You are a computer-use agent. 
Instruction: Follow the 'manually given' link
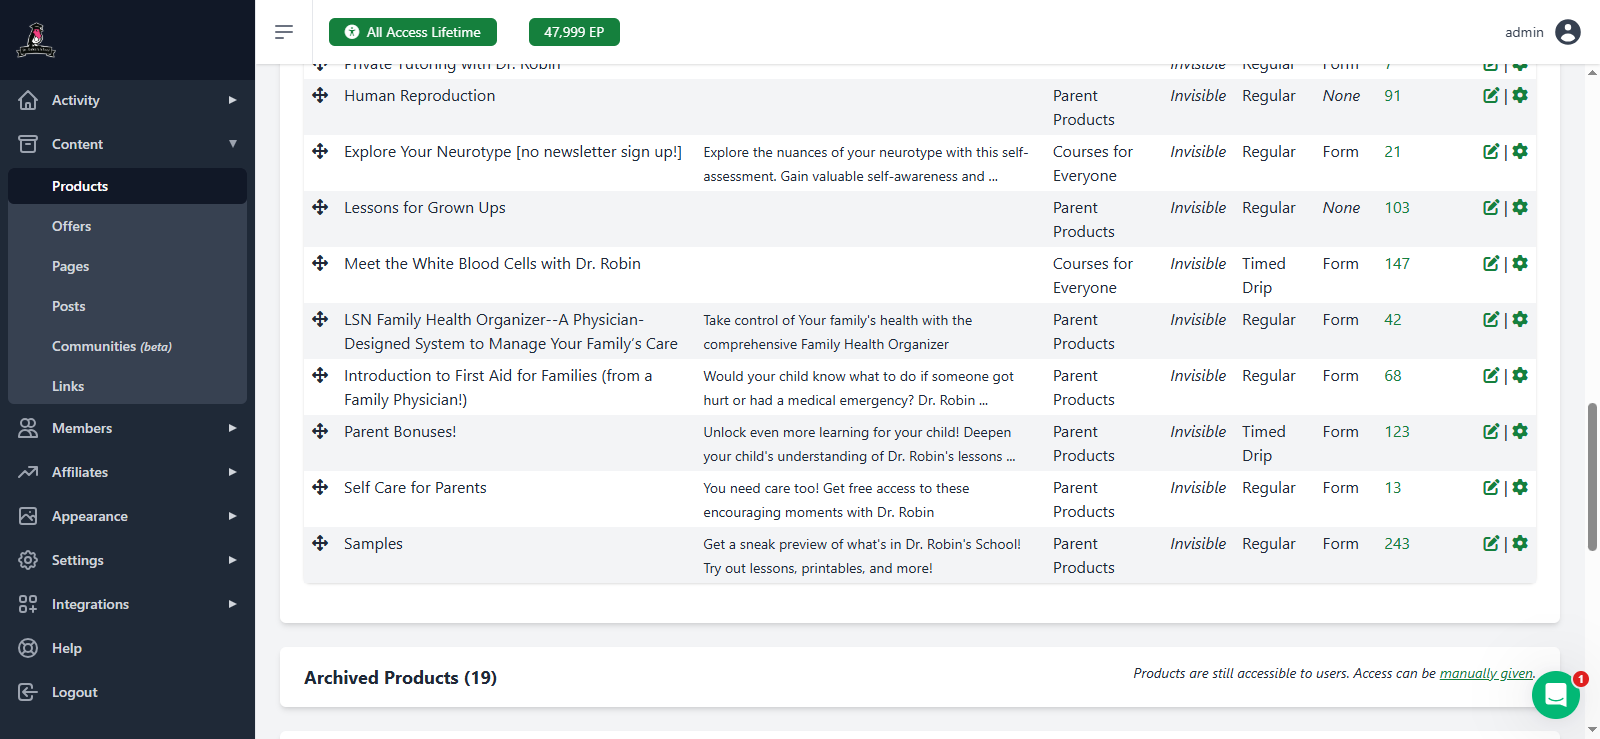1486,674
